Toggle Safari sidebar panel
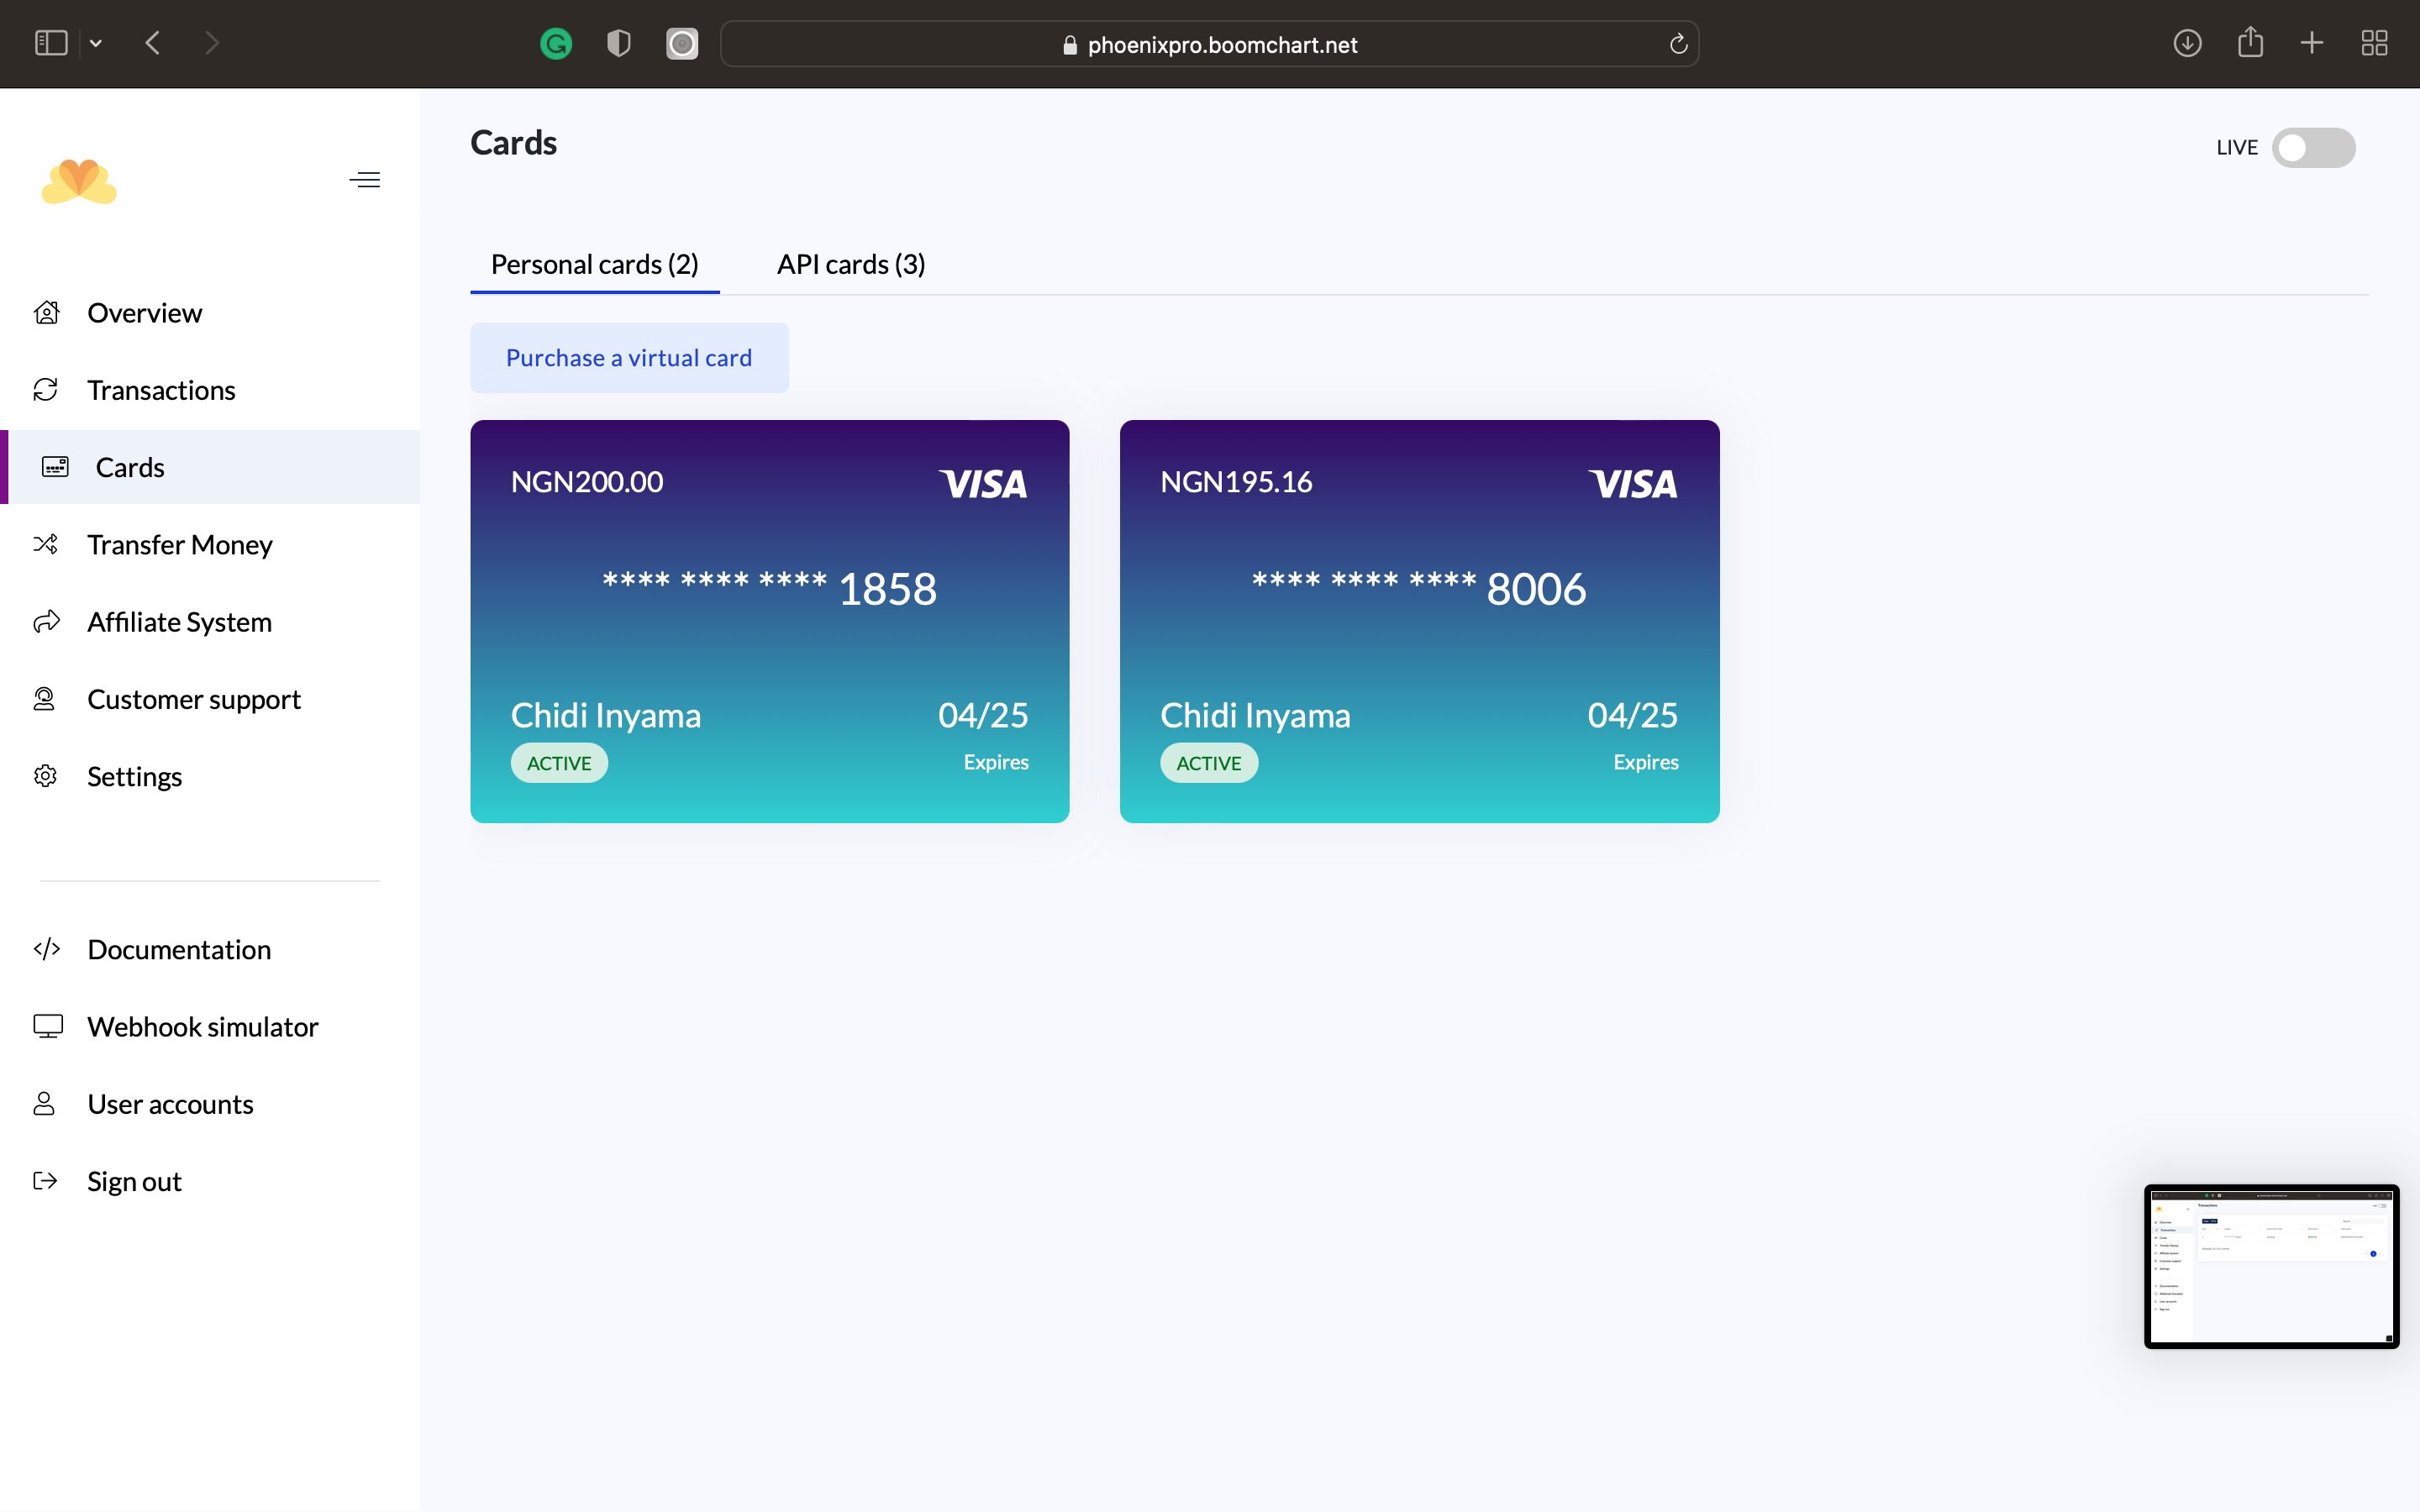This screenshot has width=2420, height=1512. 51,43
